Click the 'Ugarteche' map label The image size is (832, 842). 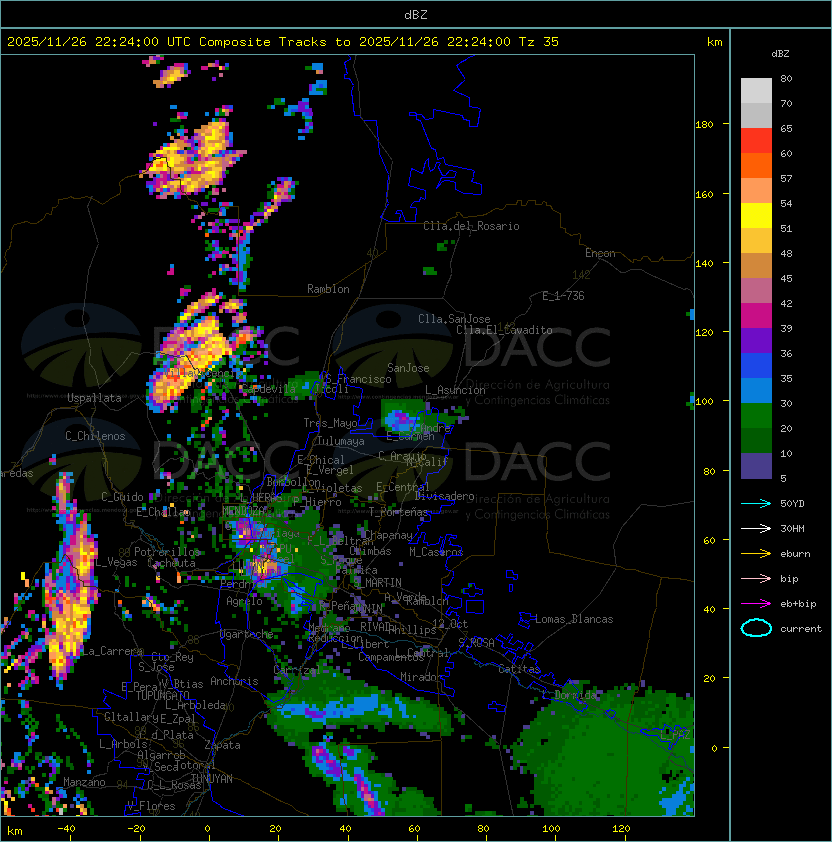247,634
